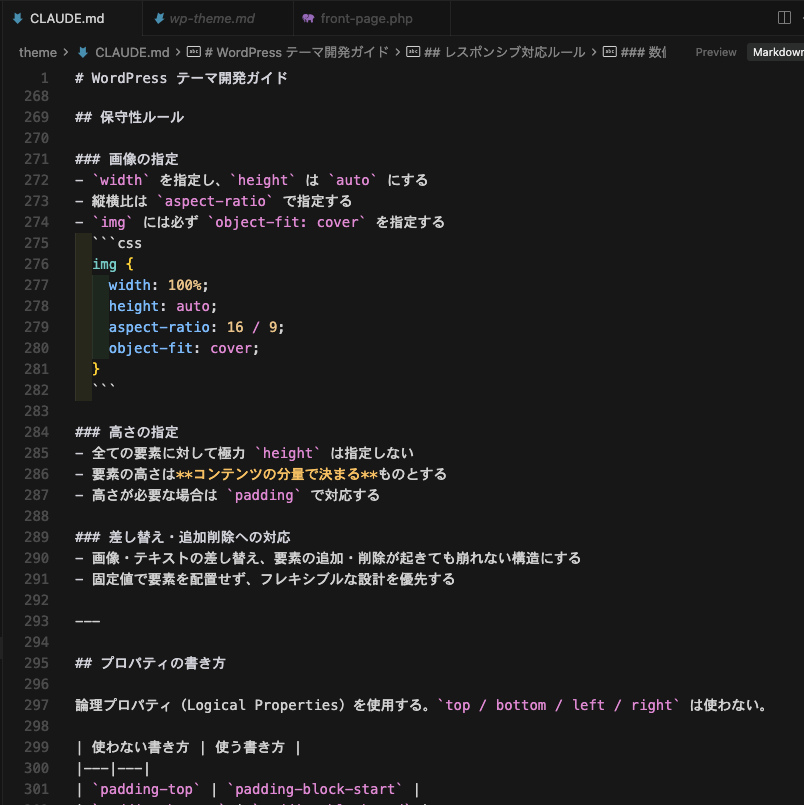Click the closing yellow brace on line 281
Image resolution: width=804 pixels, height=805 pixels.
96,369
